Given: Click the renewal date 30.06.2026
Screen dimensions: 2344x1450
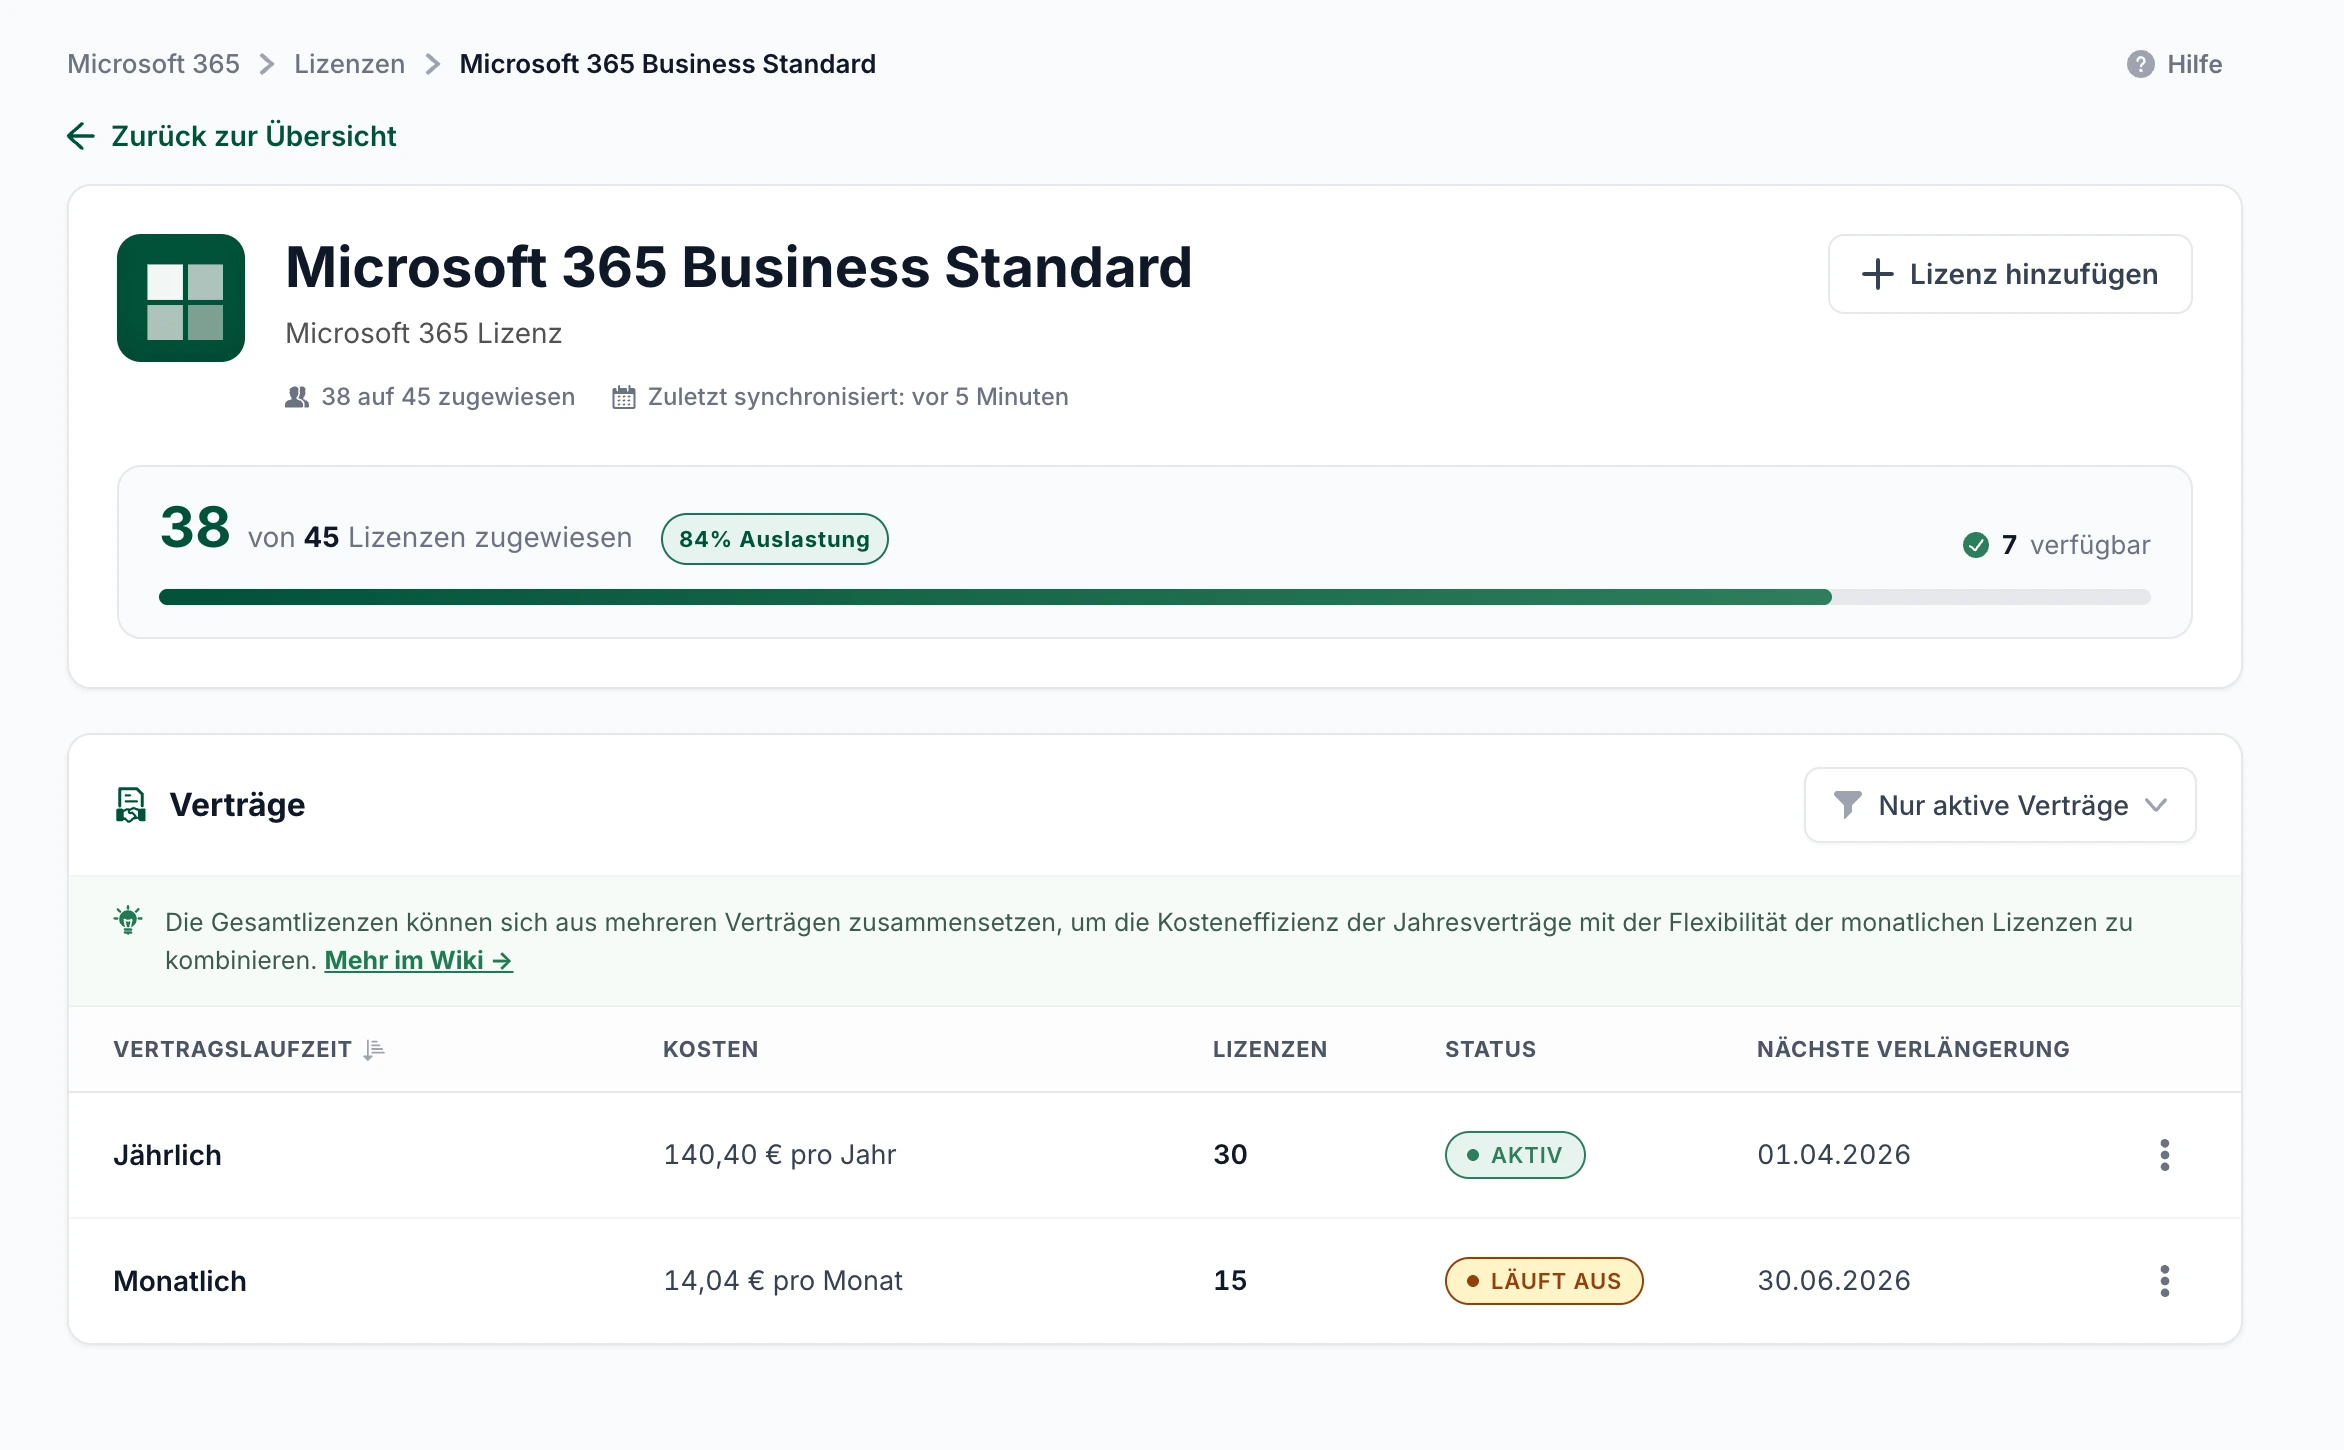Looking at the screenshot, I should point(1834,1281).
